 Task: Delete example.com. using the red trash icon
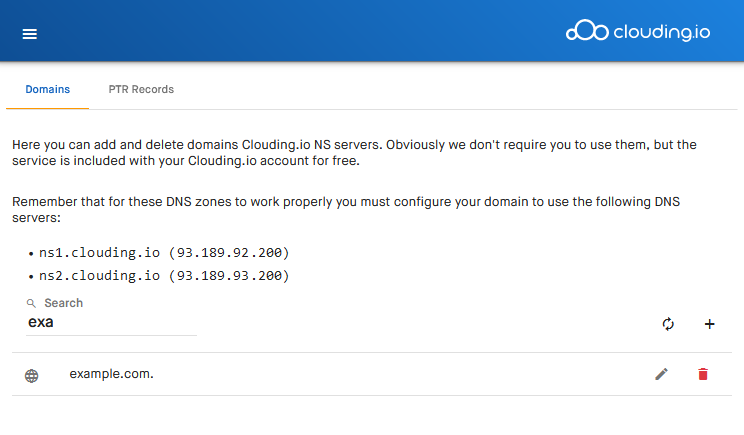tap(703, 374)
